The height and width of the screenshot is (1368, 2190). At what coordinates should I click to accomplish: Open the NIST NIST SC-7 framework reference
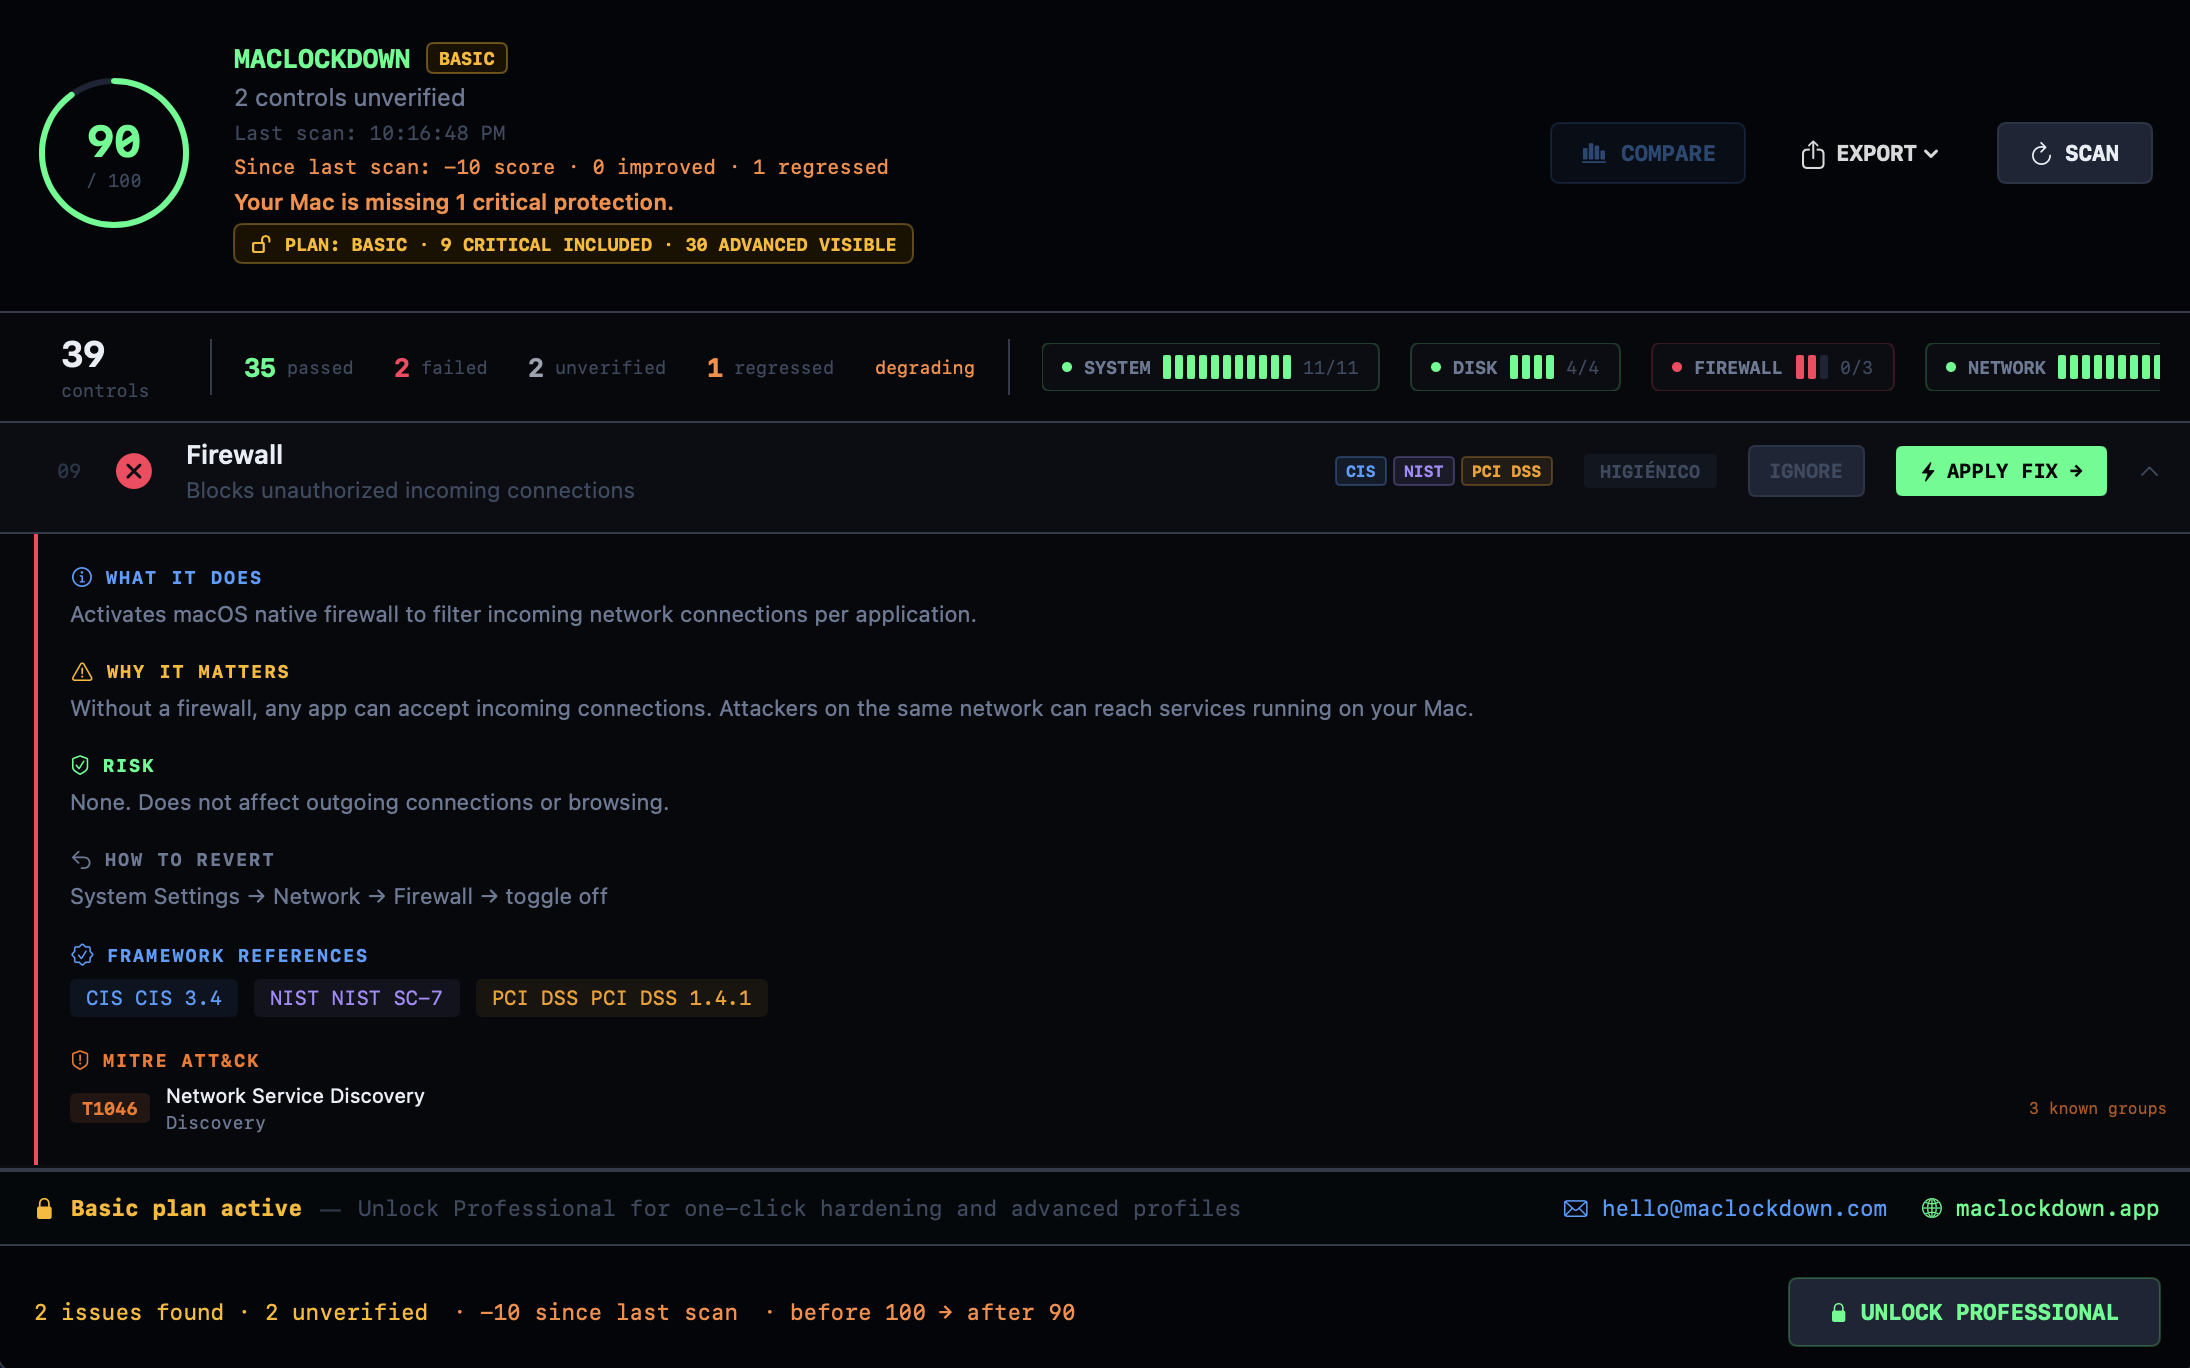[356, 998]
